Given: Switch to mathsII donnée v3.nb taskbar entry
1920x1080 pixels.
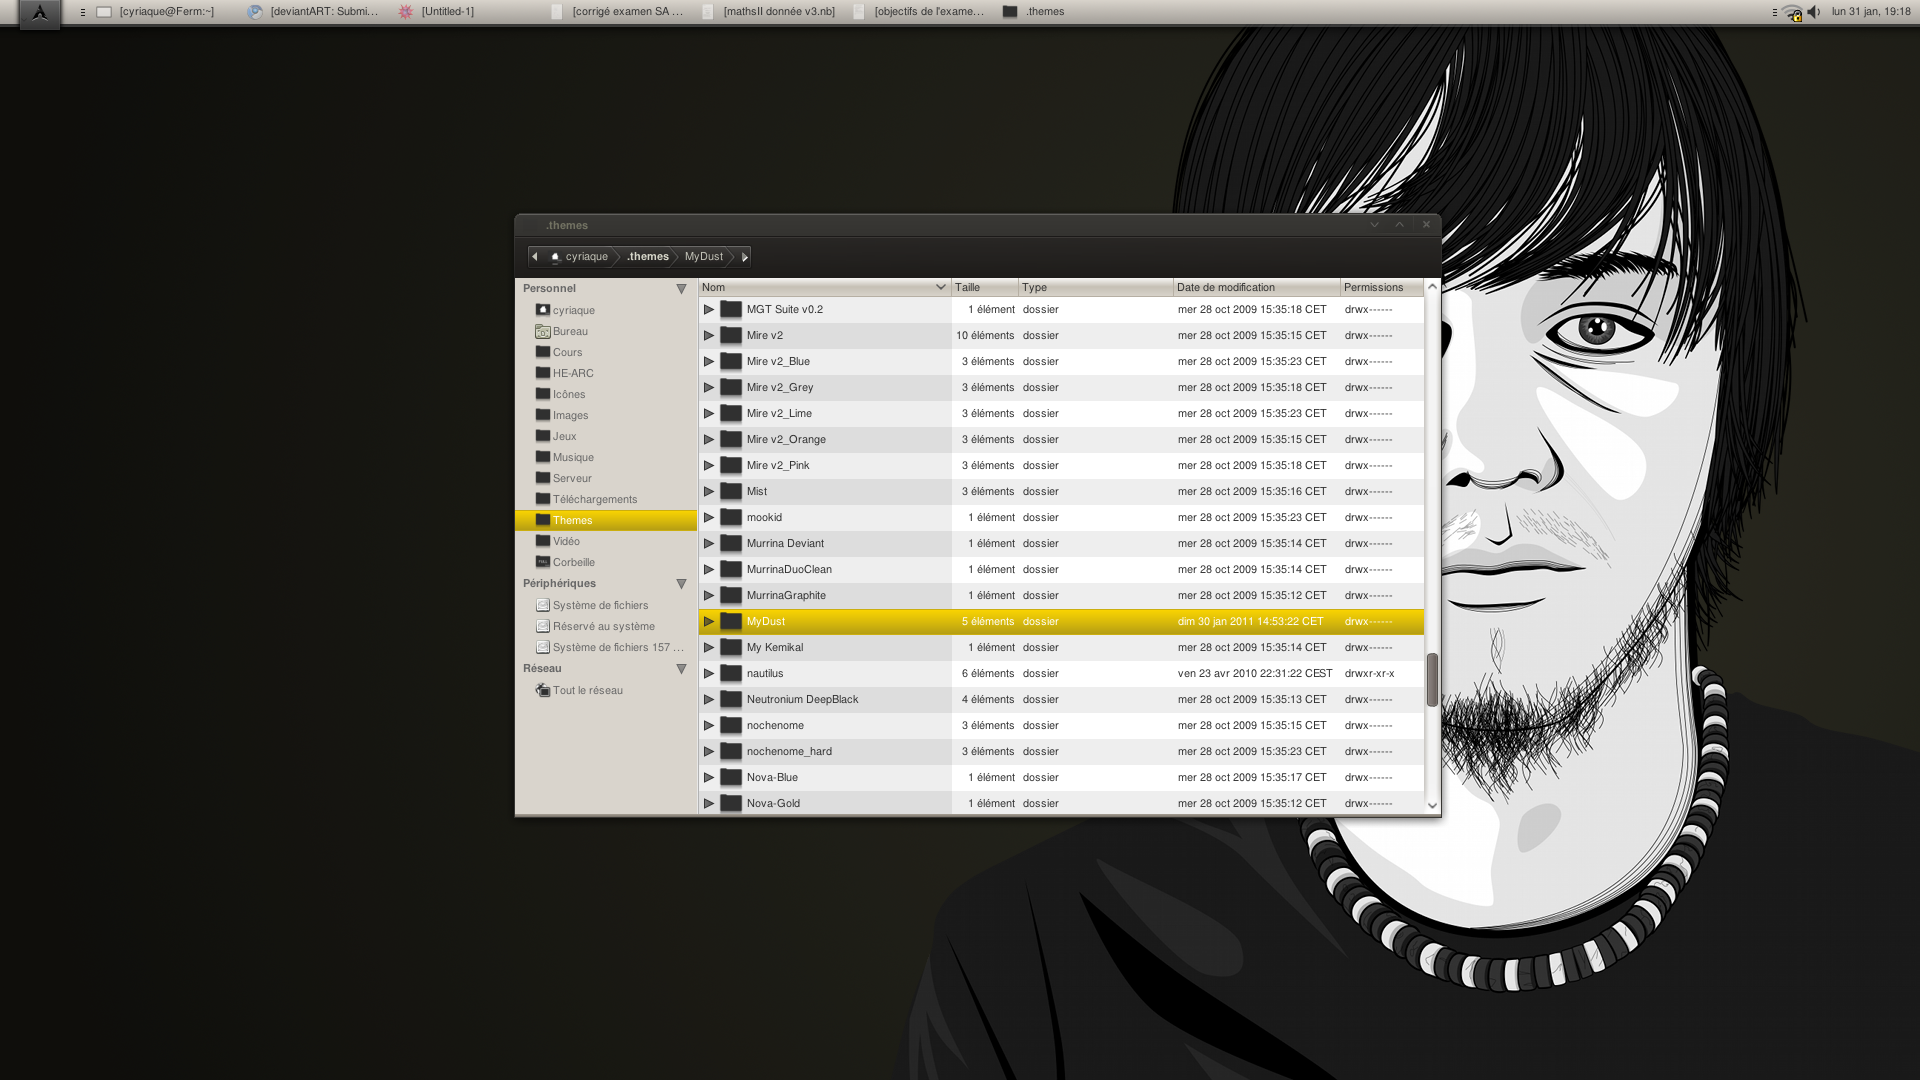Looking at the screenshot, I should tap(769, 12).
